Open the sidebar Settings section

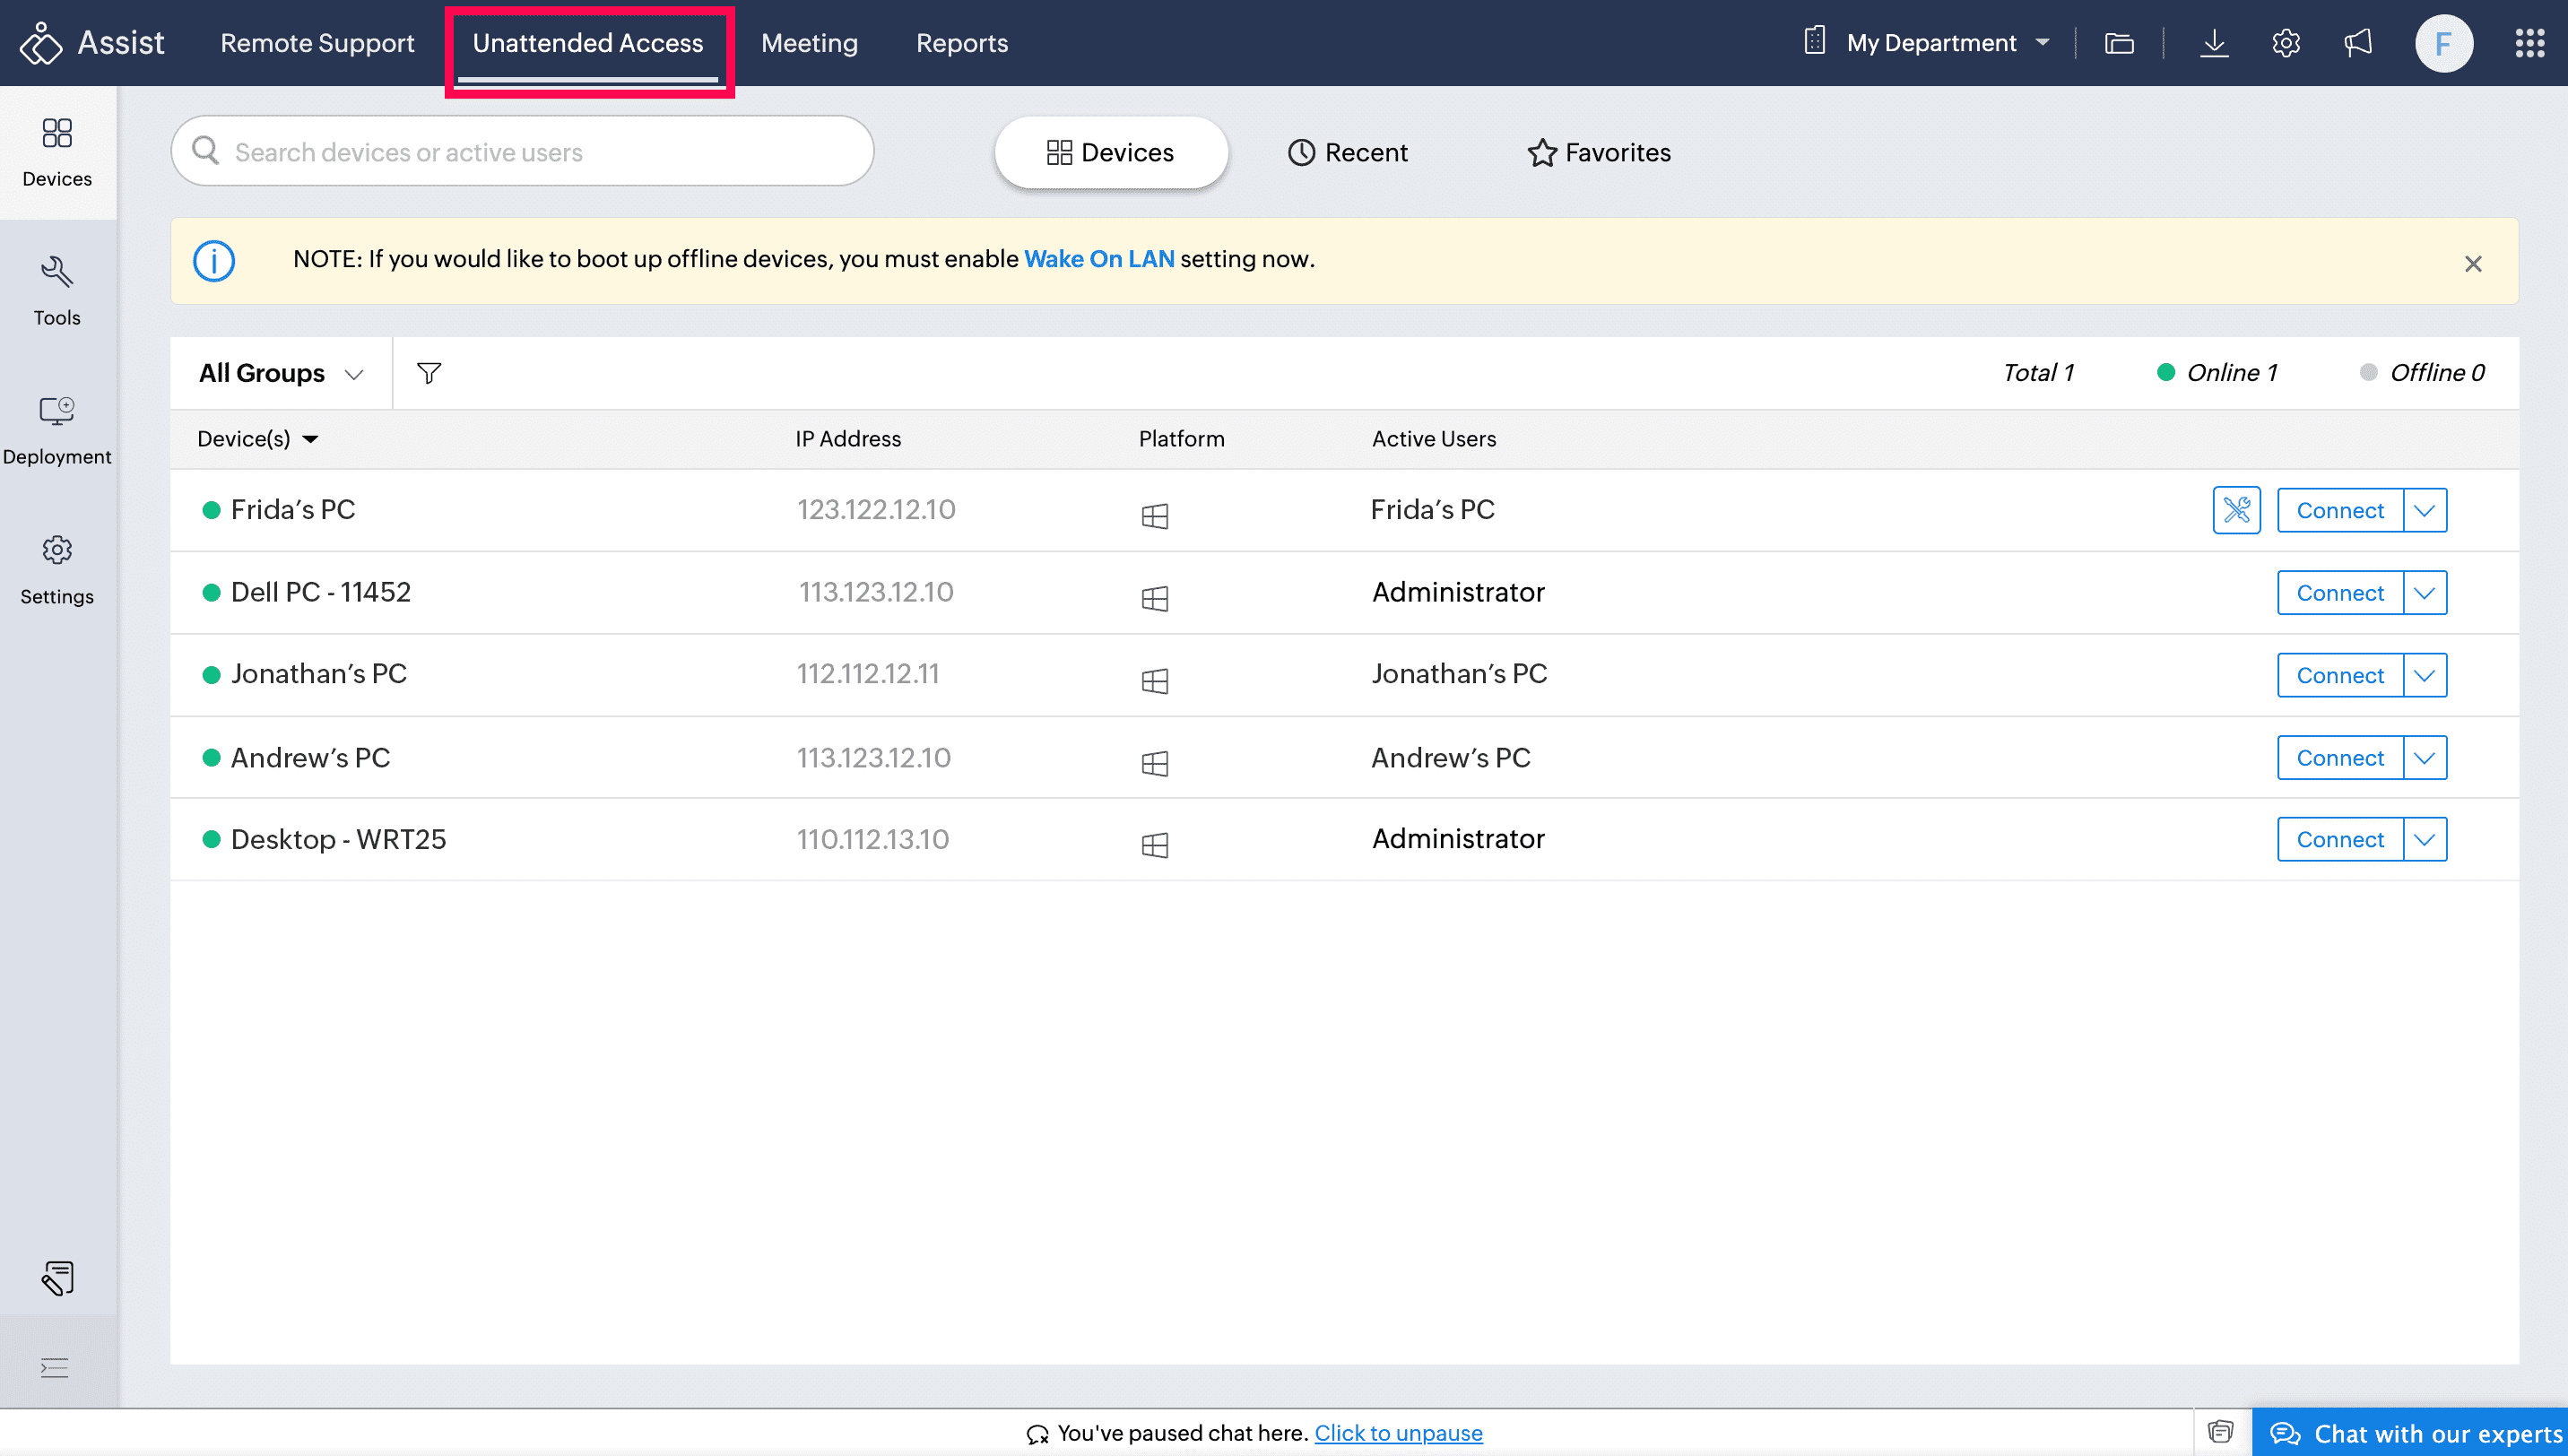pyautogui.click(x=57, y=569)
